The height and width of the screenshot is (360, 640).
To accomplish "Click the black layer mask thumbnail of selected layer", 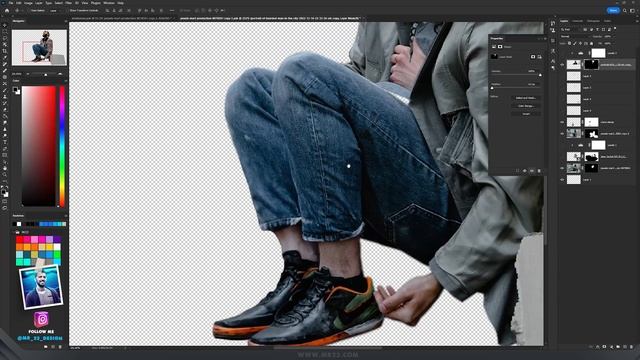I will 591,64.
